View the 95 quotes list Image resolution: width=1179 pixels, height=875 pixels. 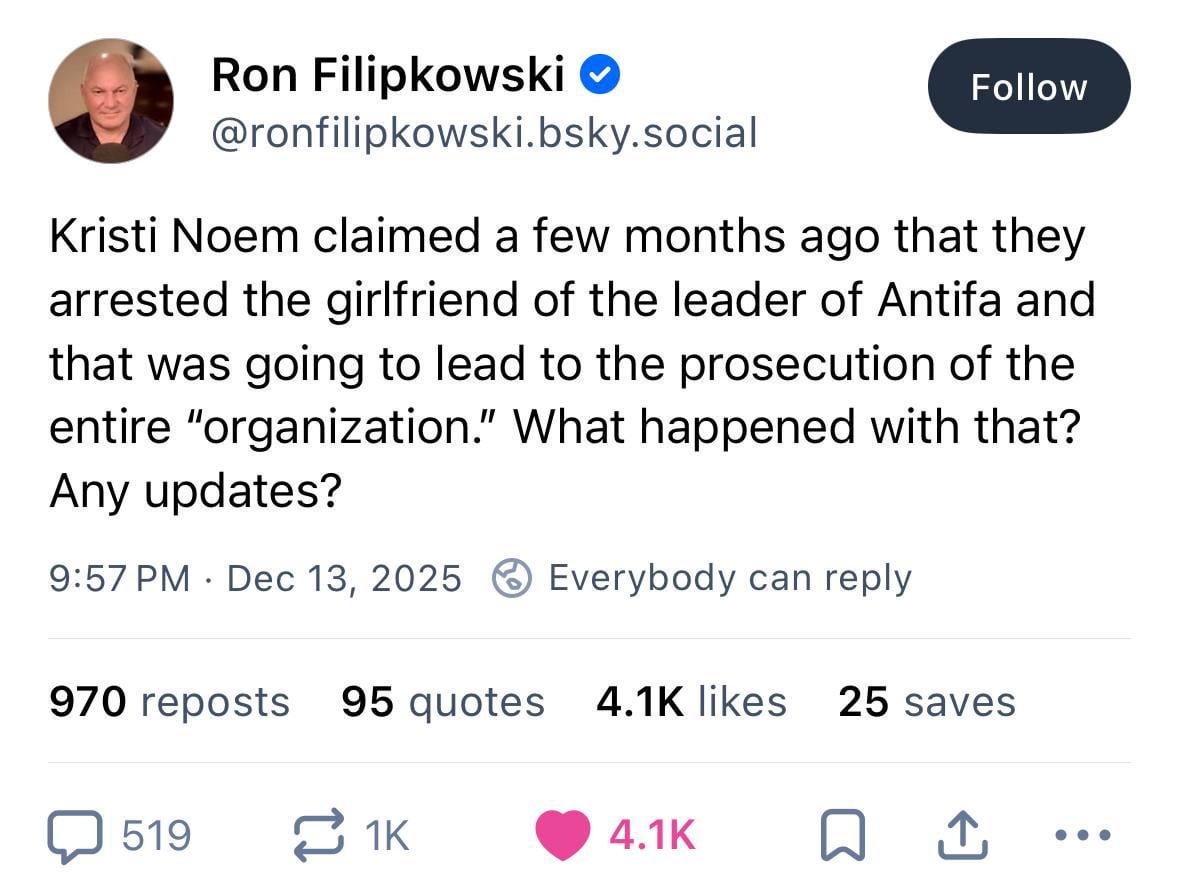coord(442,701)
